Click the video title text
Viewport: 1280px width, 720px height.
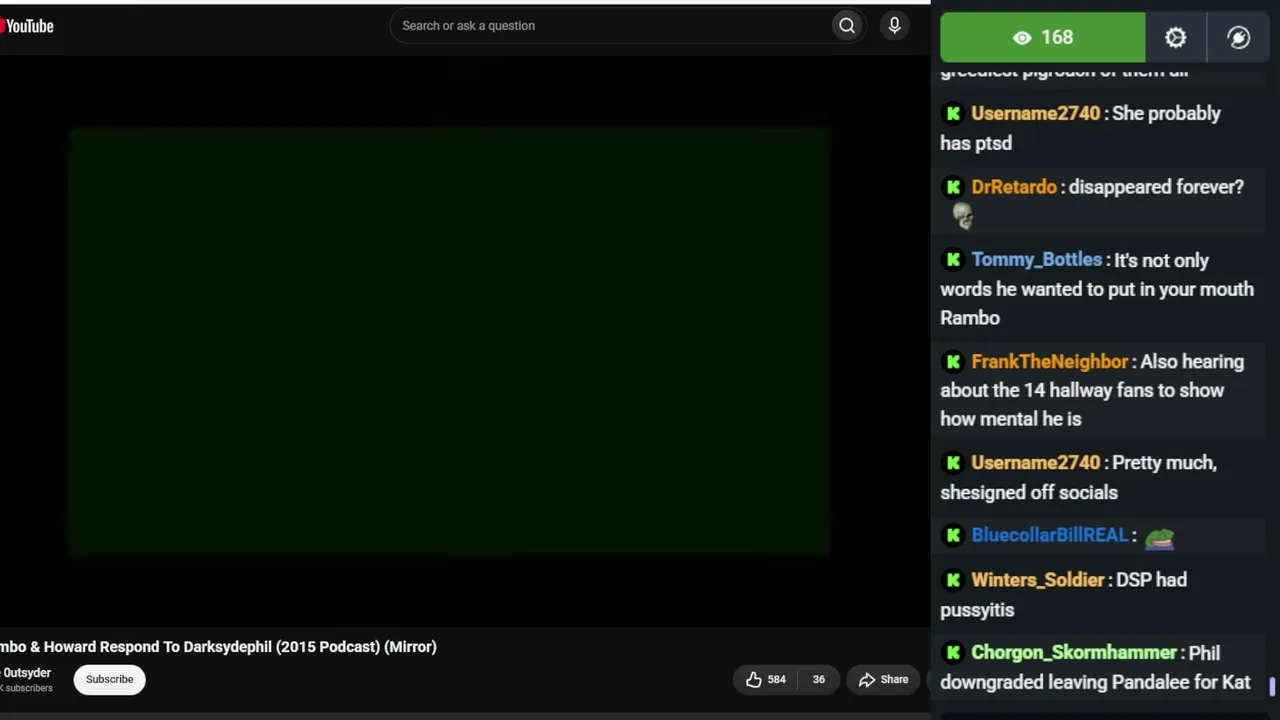[x=218, y=647]
